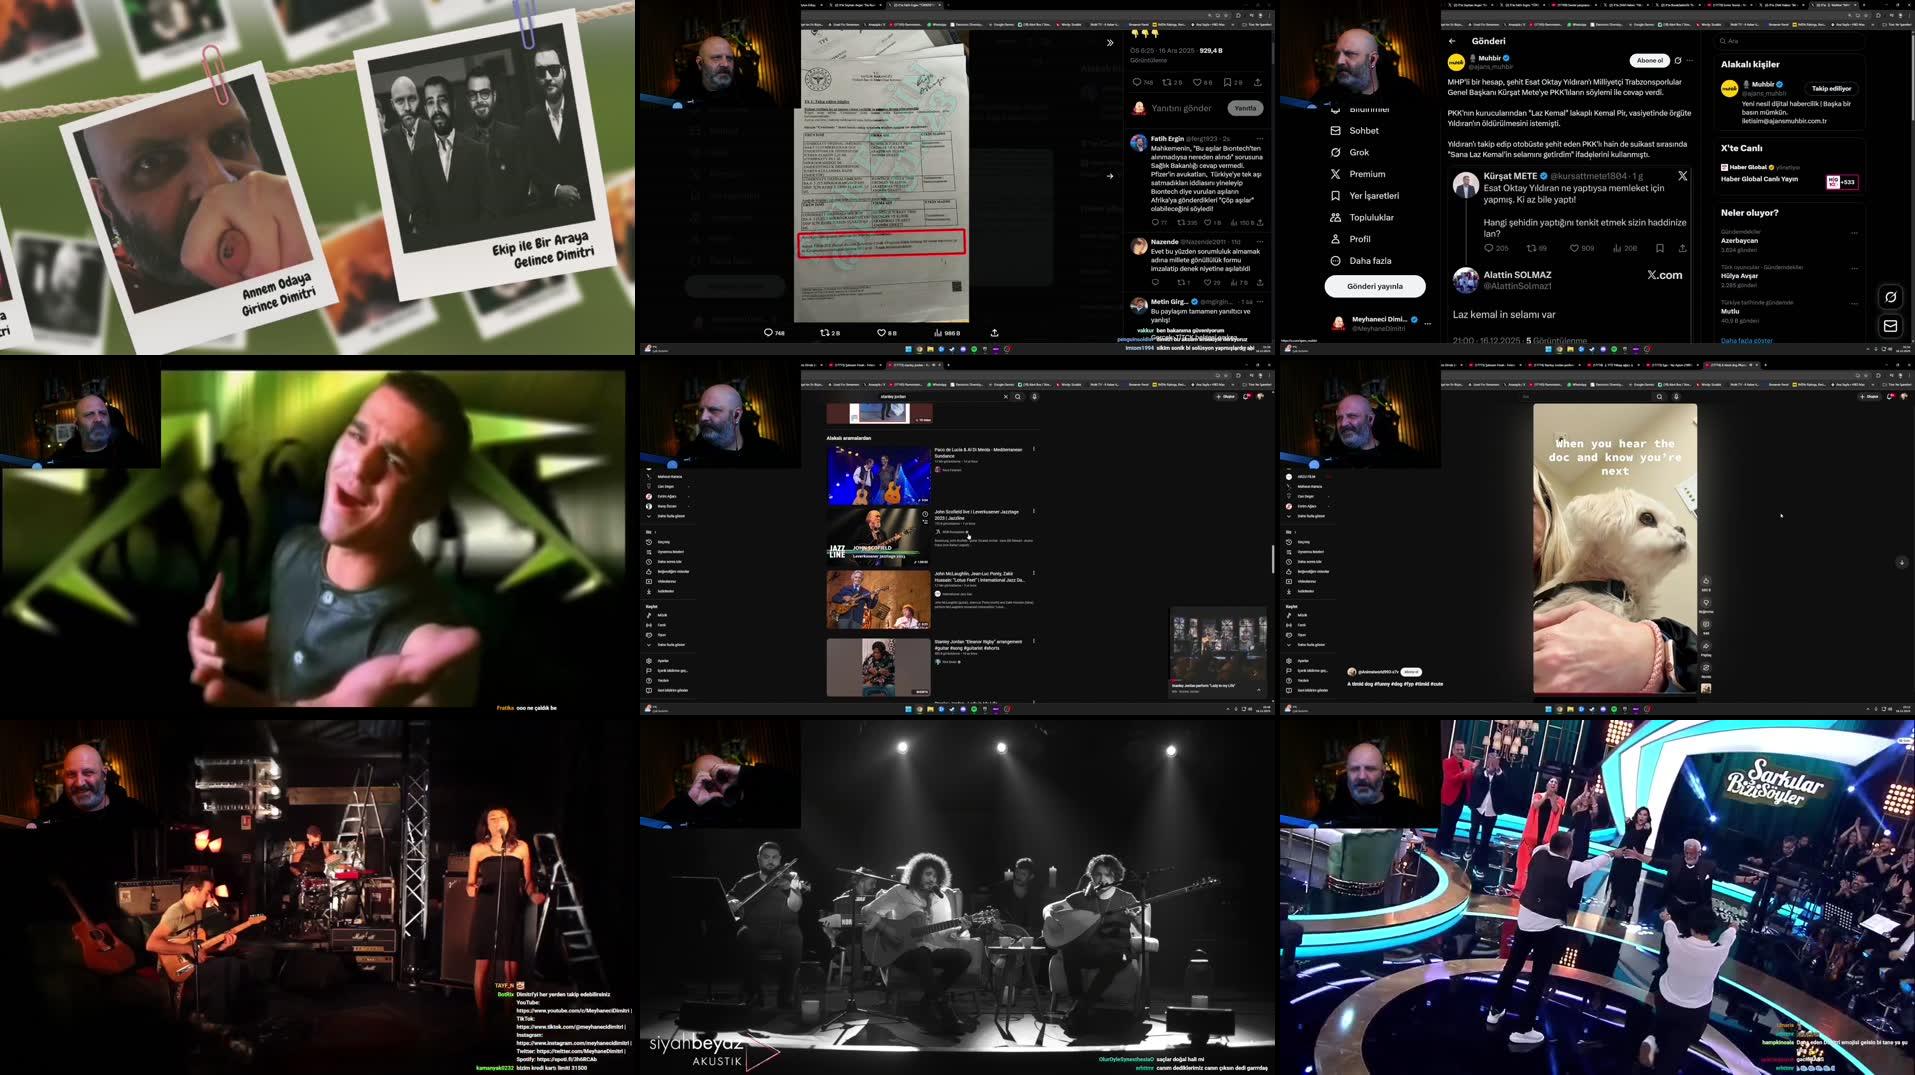Open options menu next to Azerbaycan trend
This screenshot has width=1915, height=1075.
coord(1854,233)
